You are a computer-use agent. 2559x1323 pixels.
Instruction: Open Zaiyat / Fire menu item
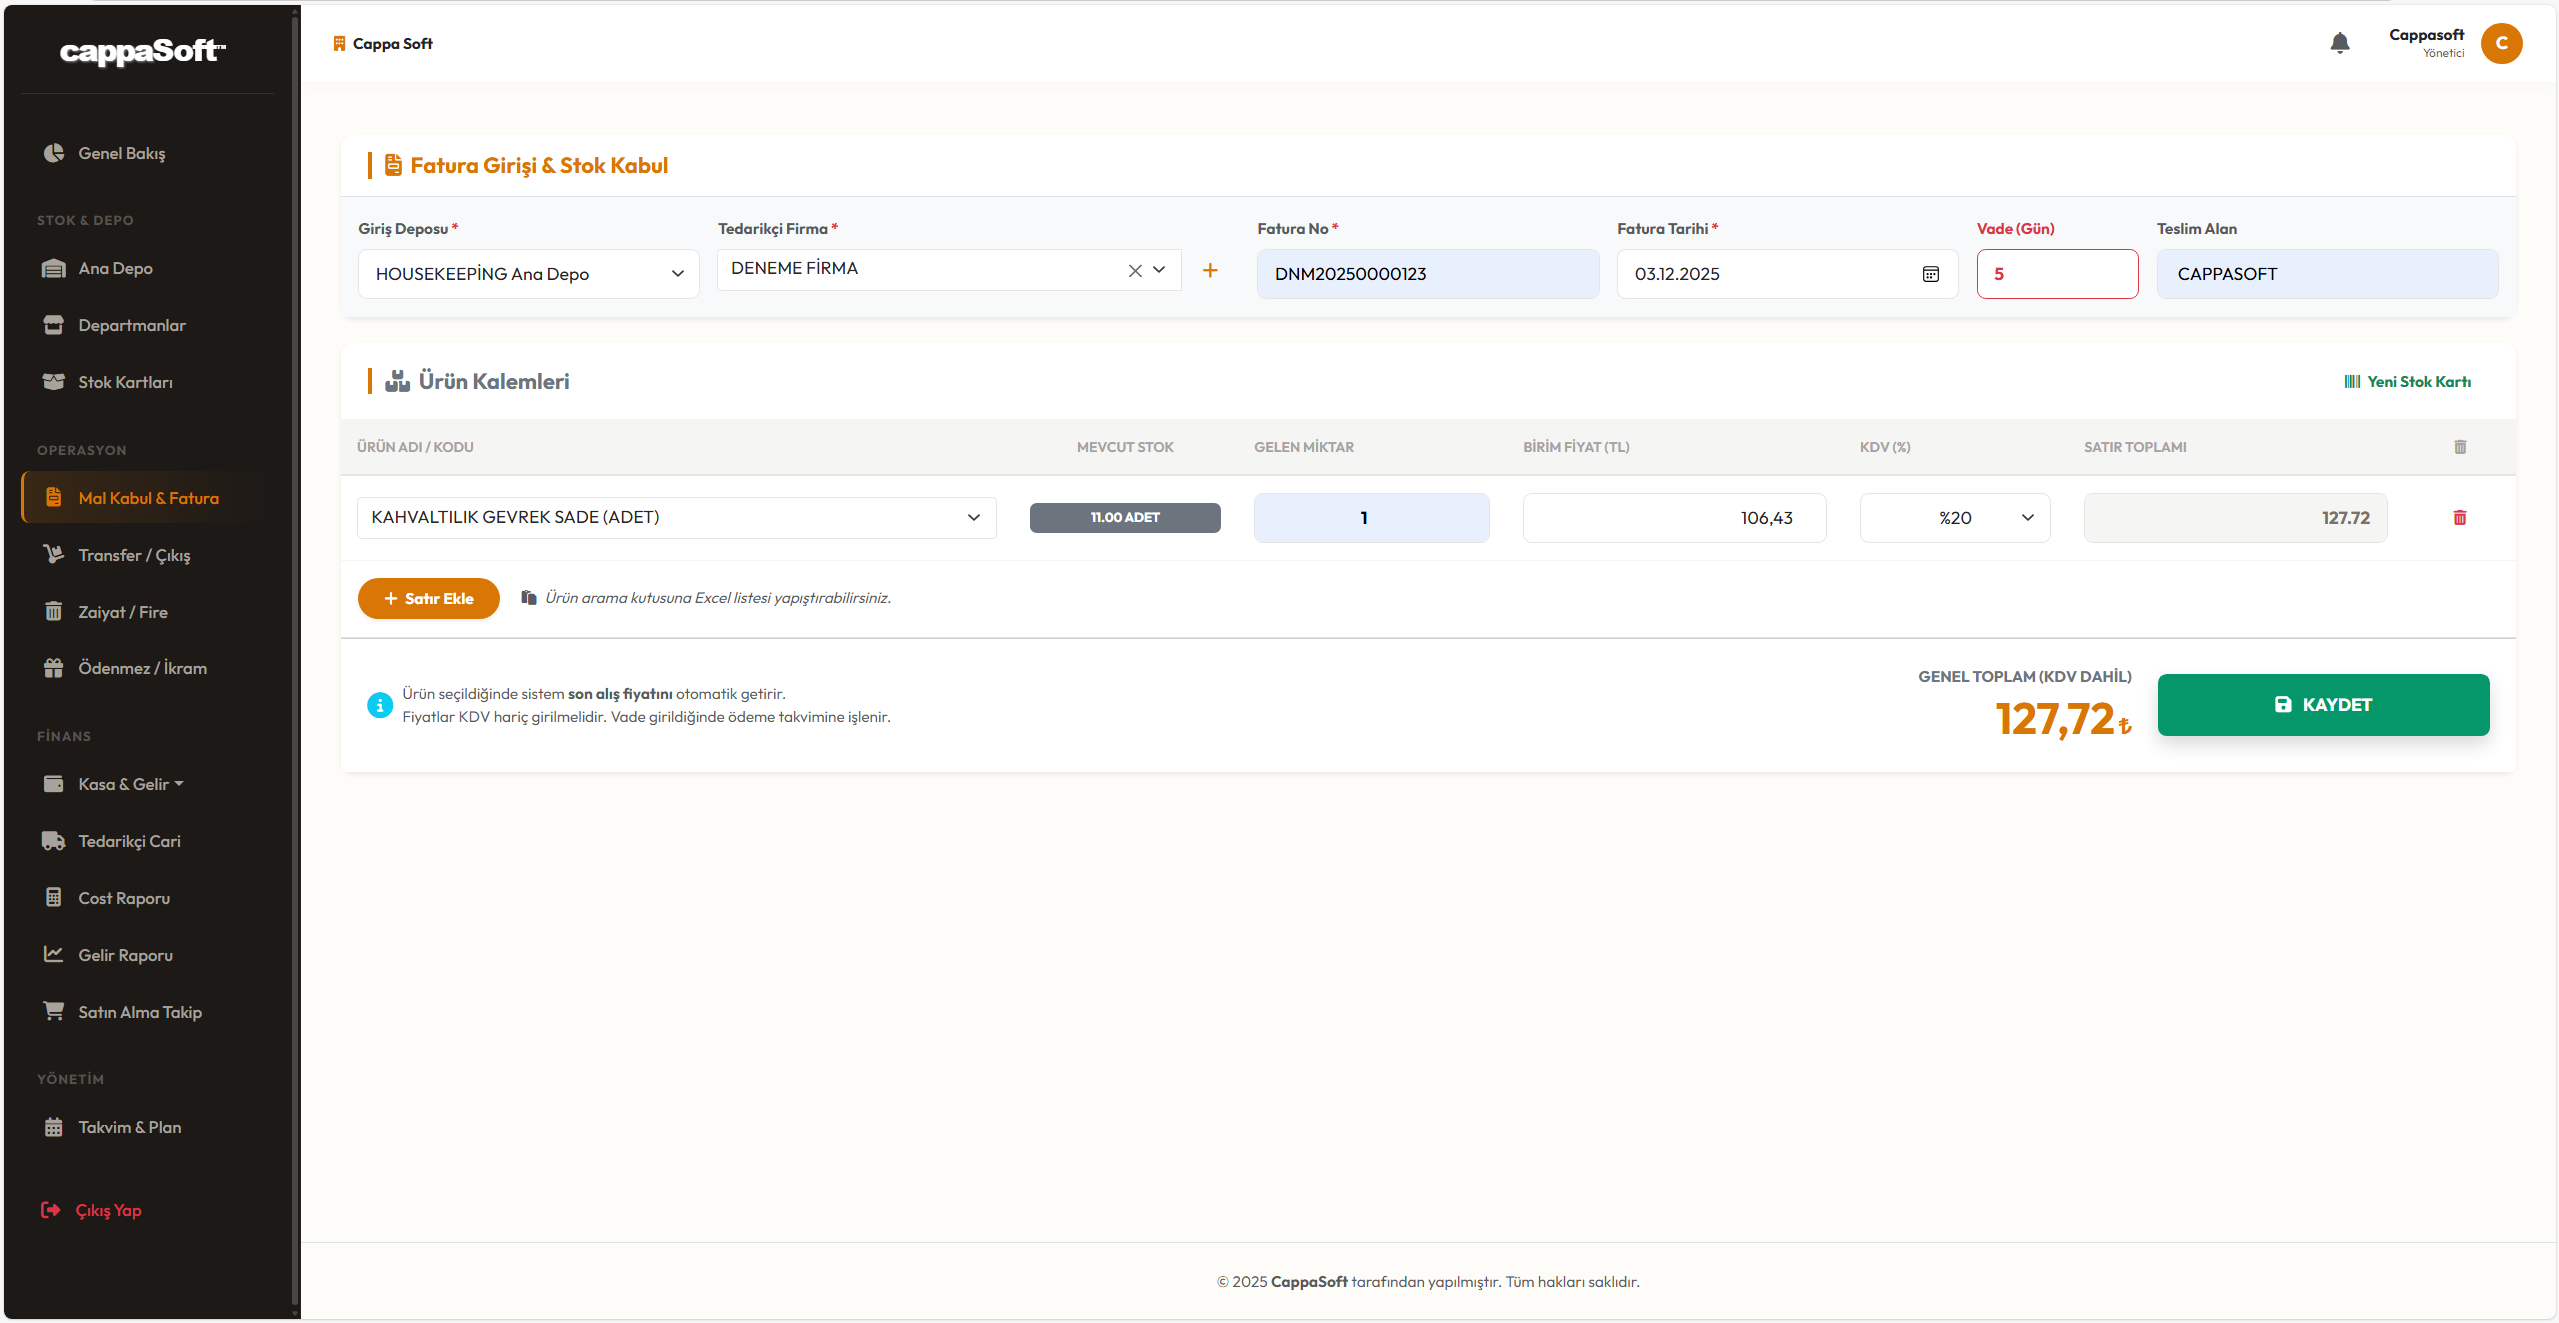(122, 612)
